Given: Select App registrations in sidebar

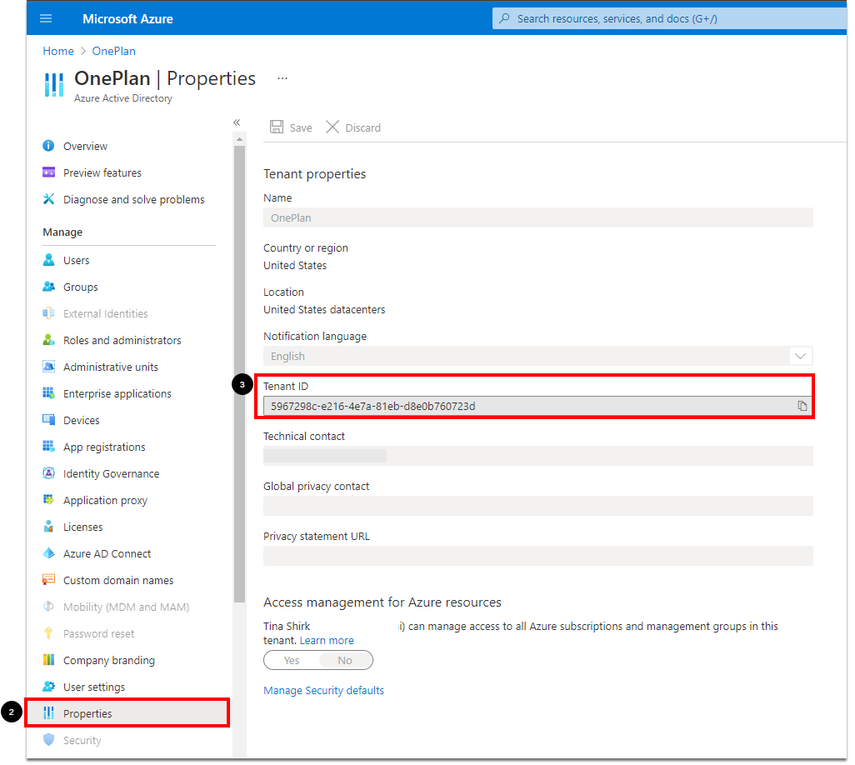Looking at the screenshot, I should point(104,447).
